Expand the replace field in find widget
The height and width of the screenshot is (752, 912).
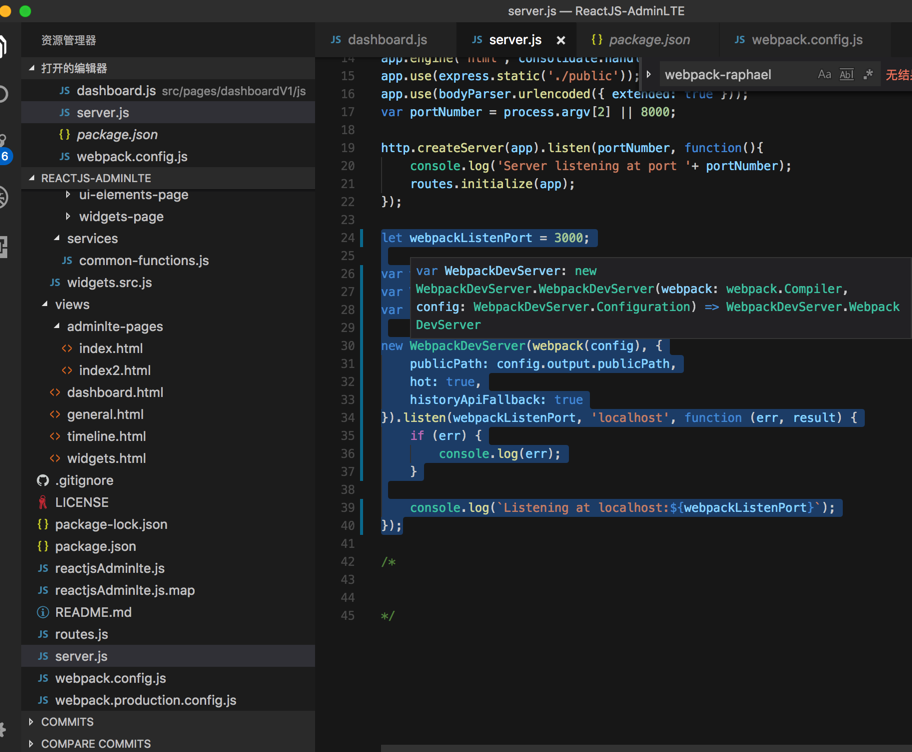[649, 75]
